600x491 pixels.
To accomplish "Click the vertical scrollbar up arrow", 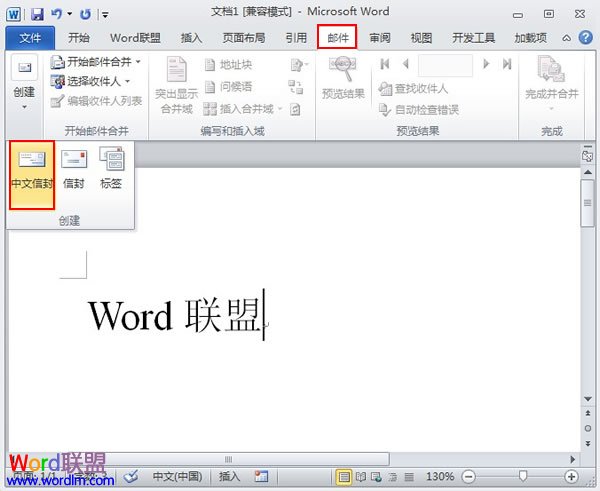I will click(x=588, y=172).
